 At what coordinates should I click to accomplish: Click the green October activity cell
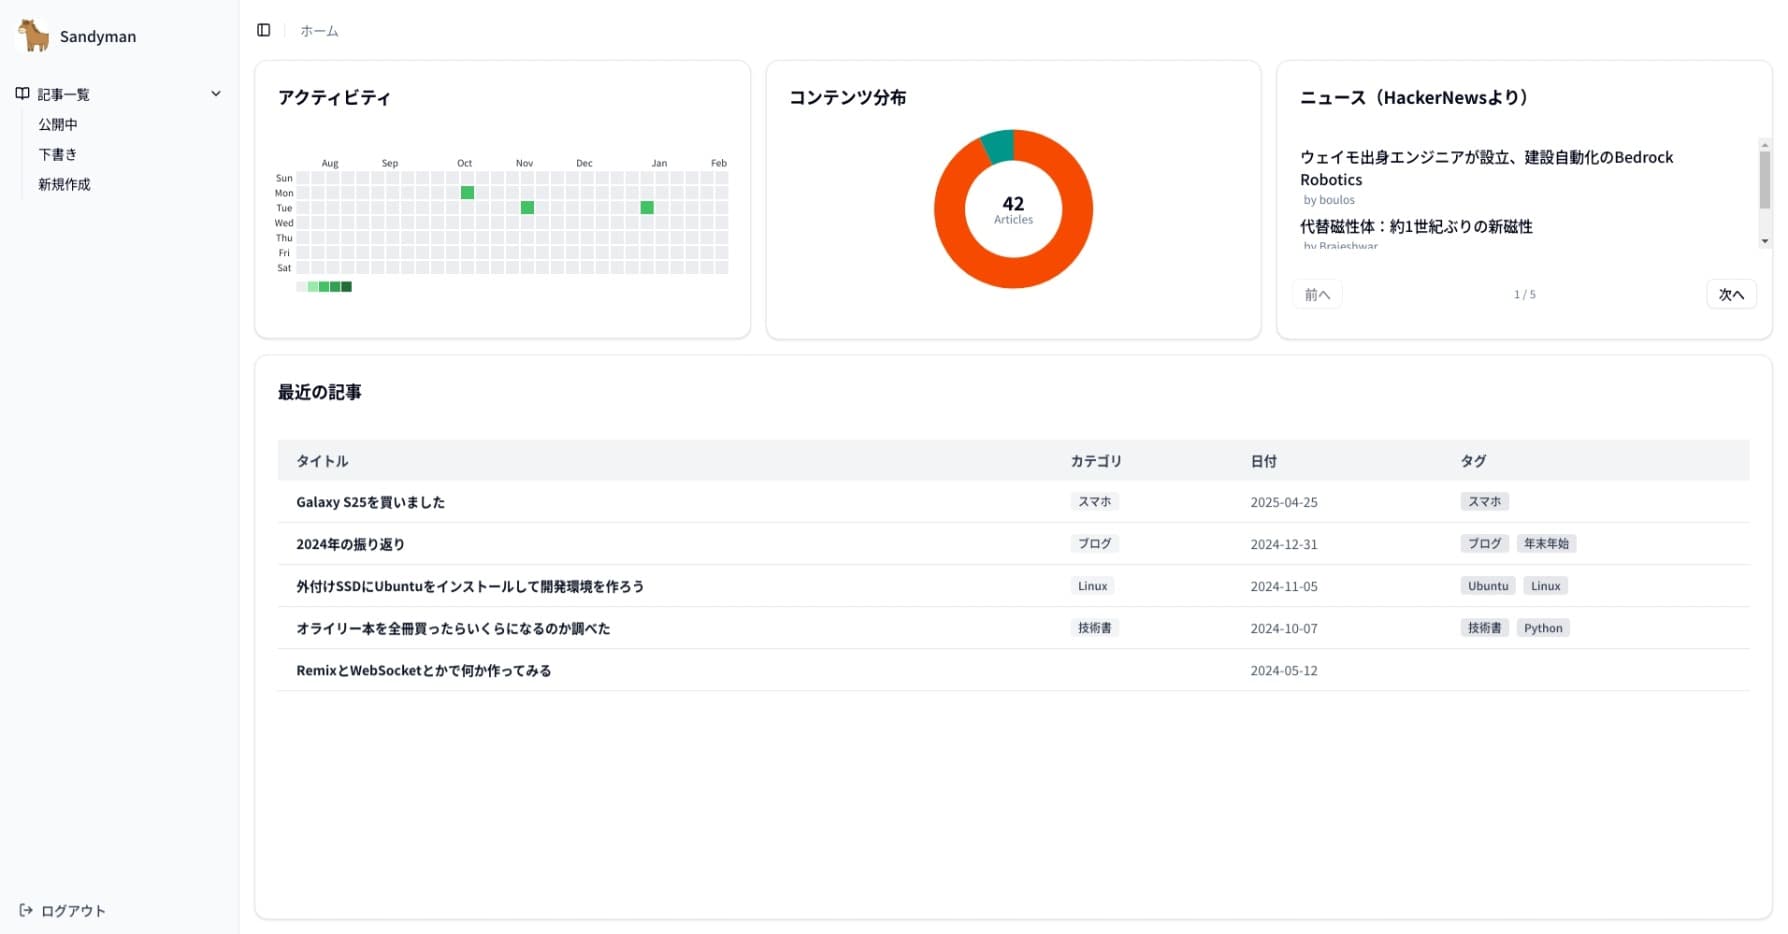tap(467, 192)
